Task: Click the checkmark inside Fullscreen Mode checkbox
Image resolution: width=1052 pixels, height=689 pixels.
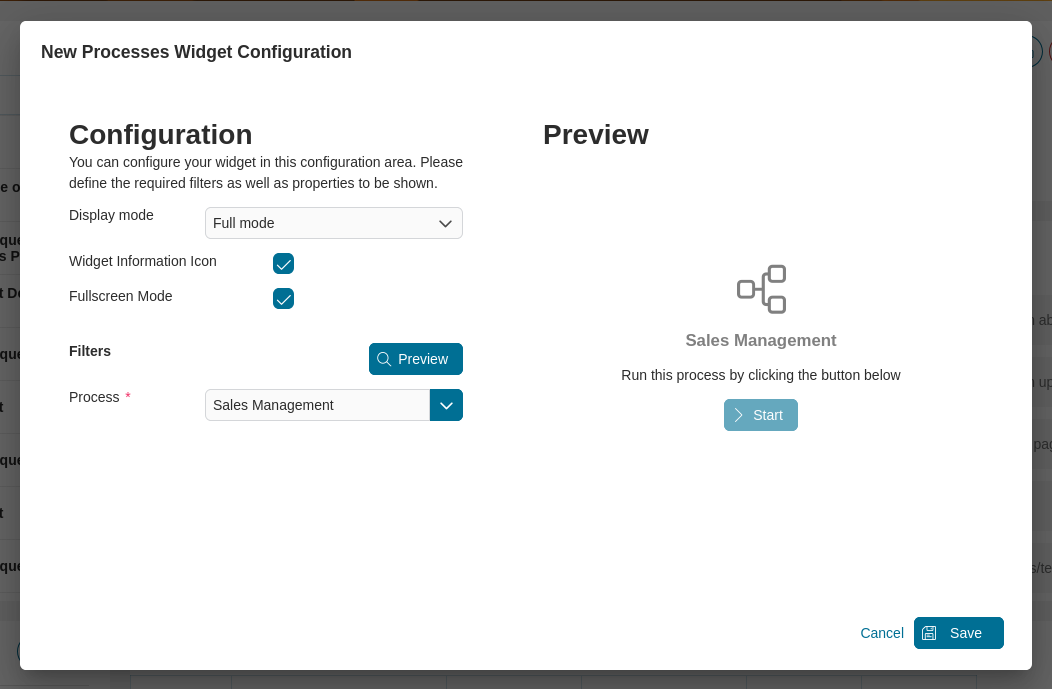Action: point(283,298)
